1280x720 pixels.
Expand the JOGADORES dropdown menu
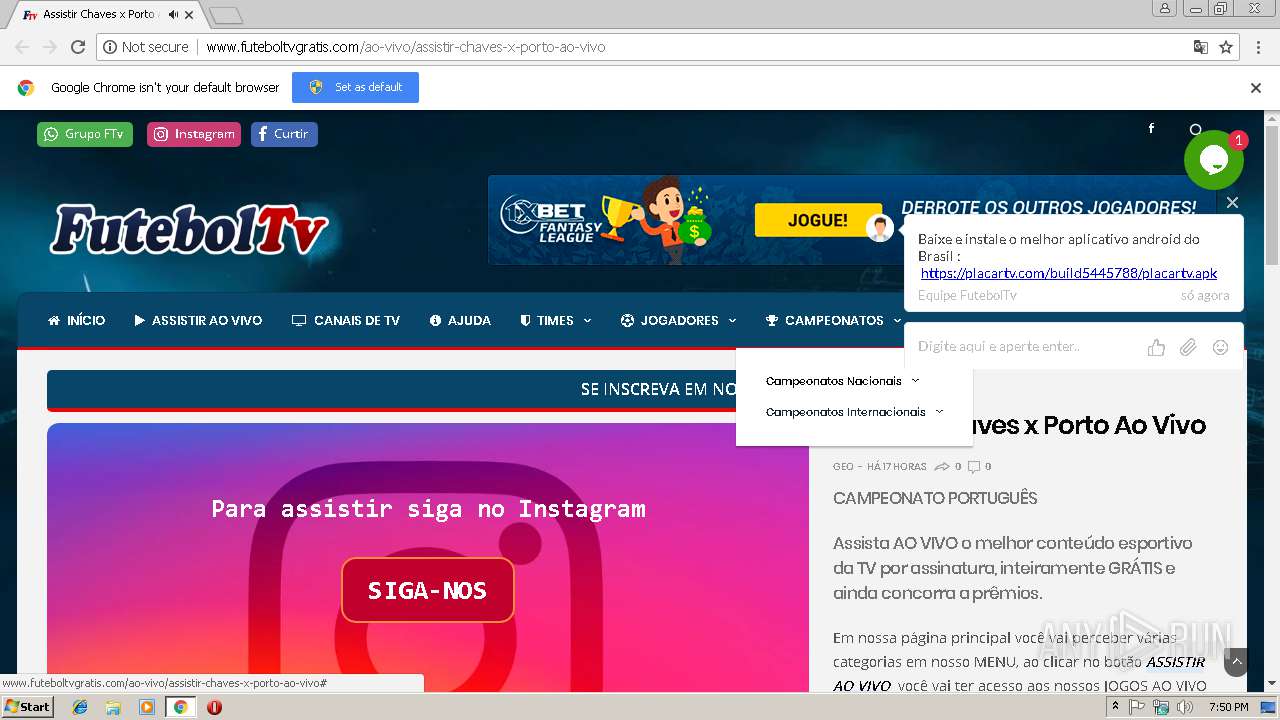pos(679,321)
